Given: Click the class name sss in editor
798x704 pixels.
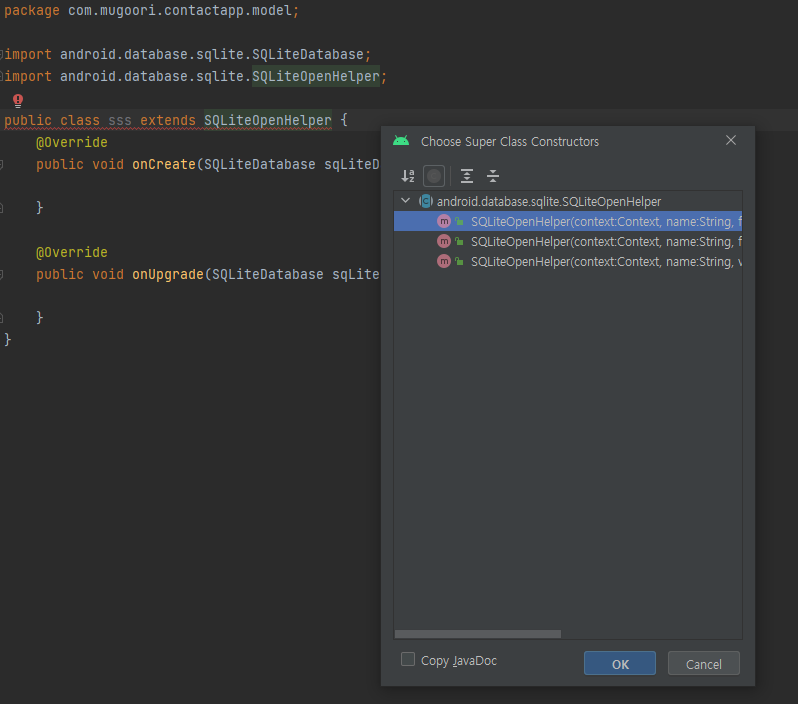Looking at the screenshot, I should click(120, 121).
